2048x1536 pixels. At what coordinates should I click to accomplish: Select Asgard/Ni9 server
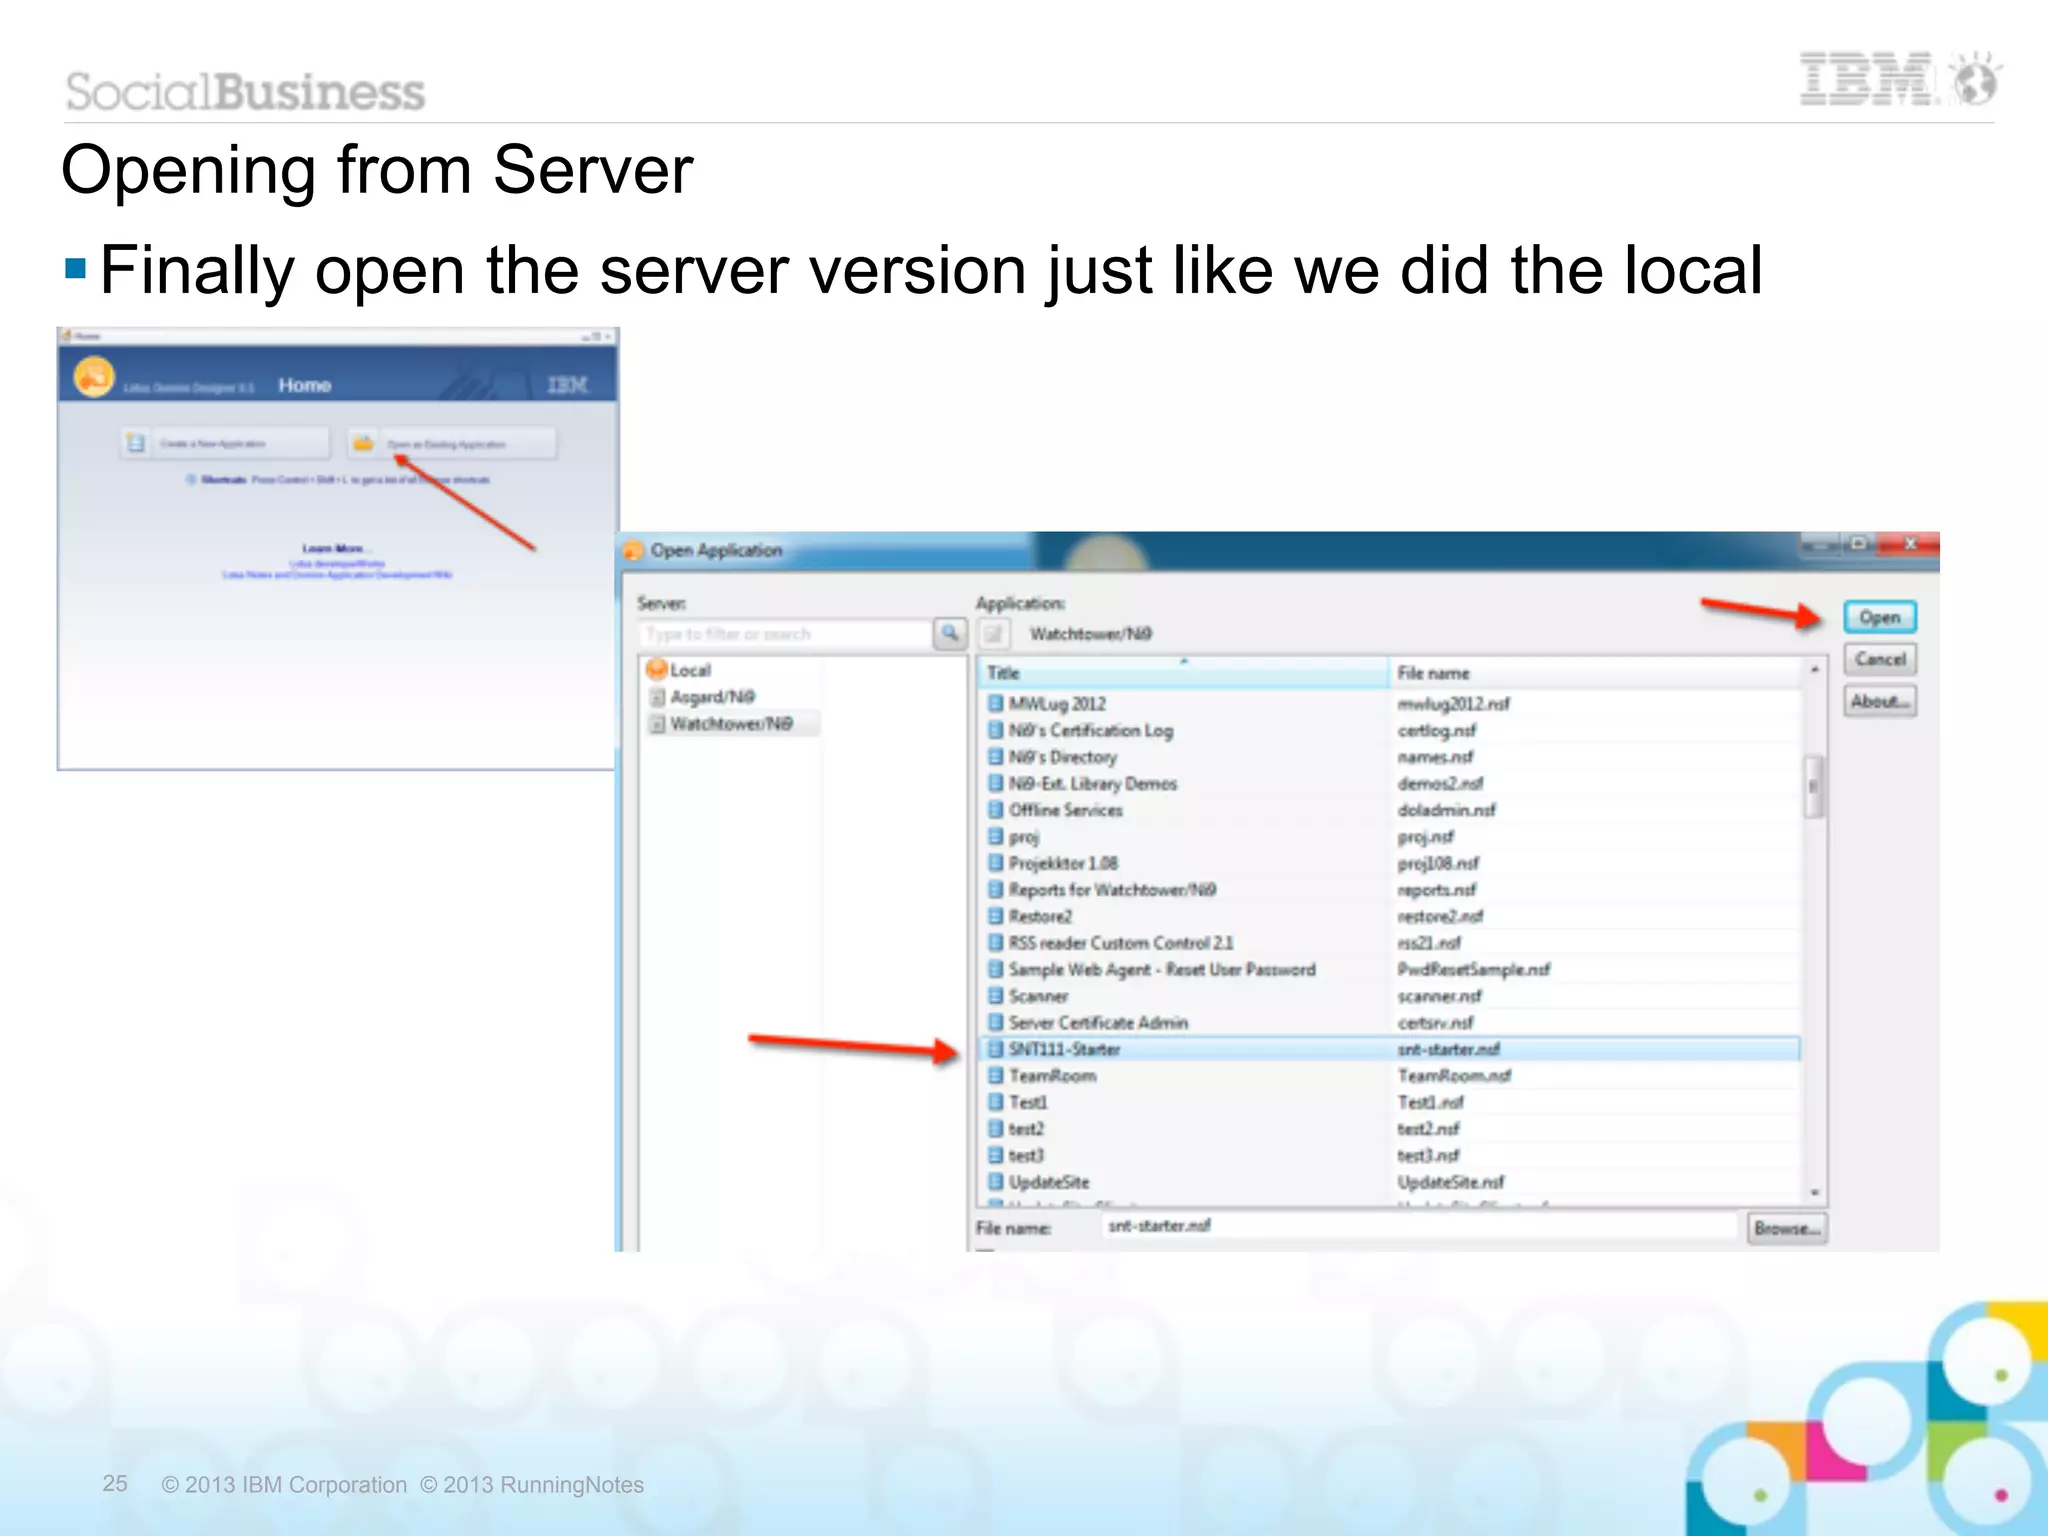tap(712, 697)
